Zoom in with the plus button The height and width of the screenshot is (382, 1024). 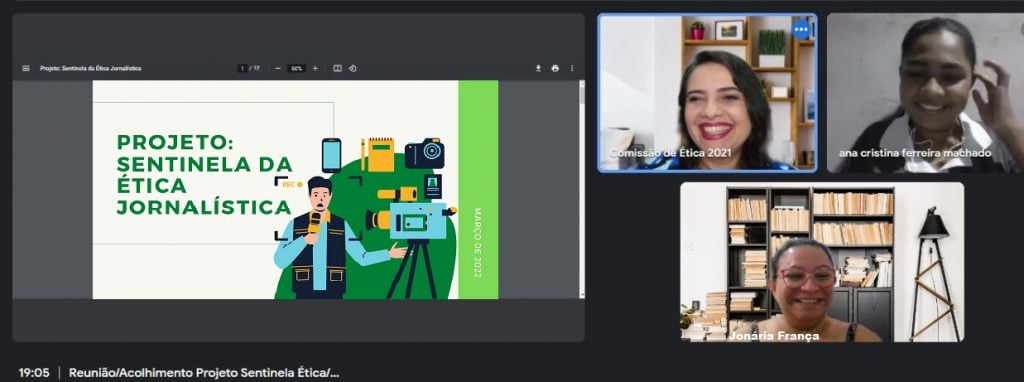(315, 68)
